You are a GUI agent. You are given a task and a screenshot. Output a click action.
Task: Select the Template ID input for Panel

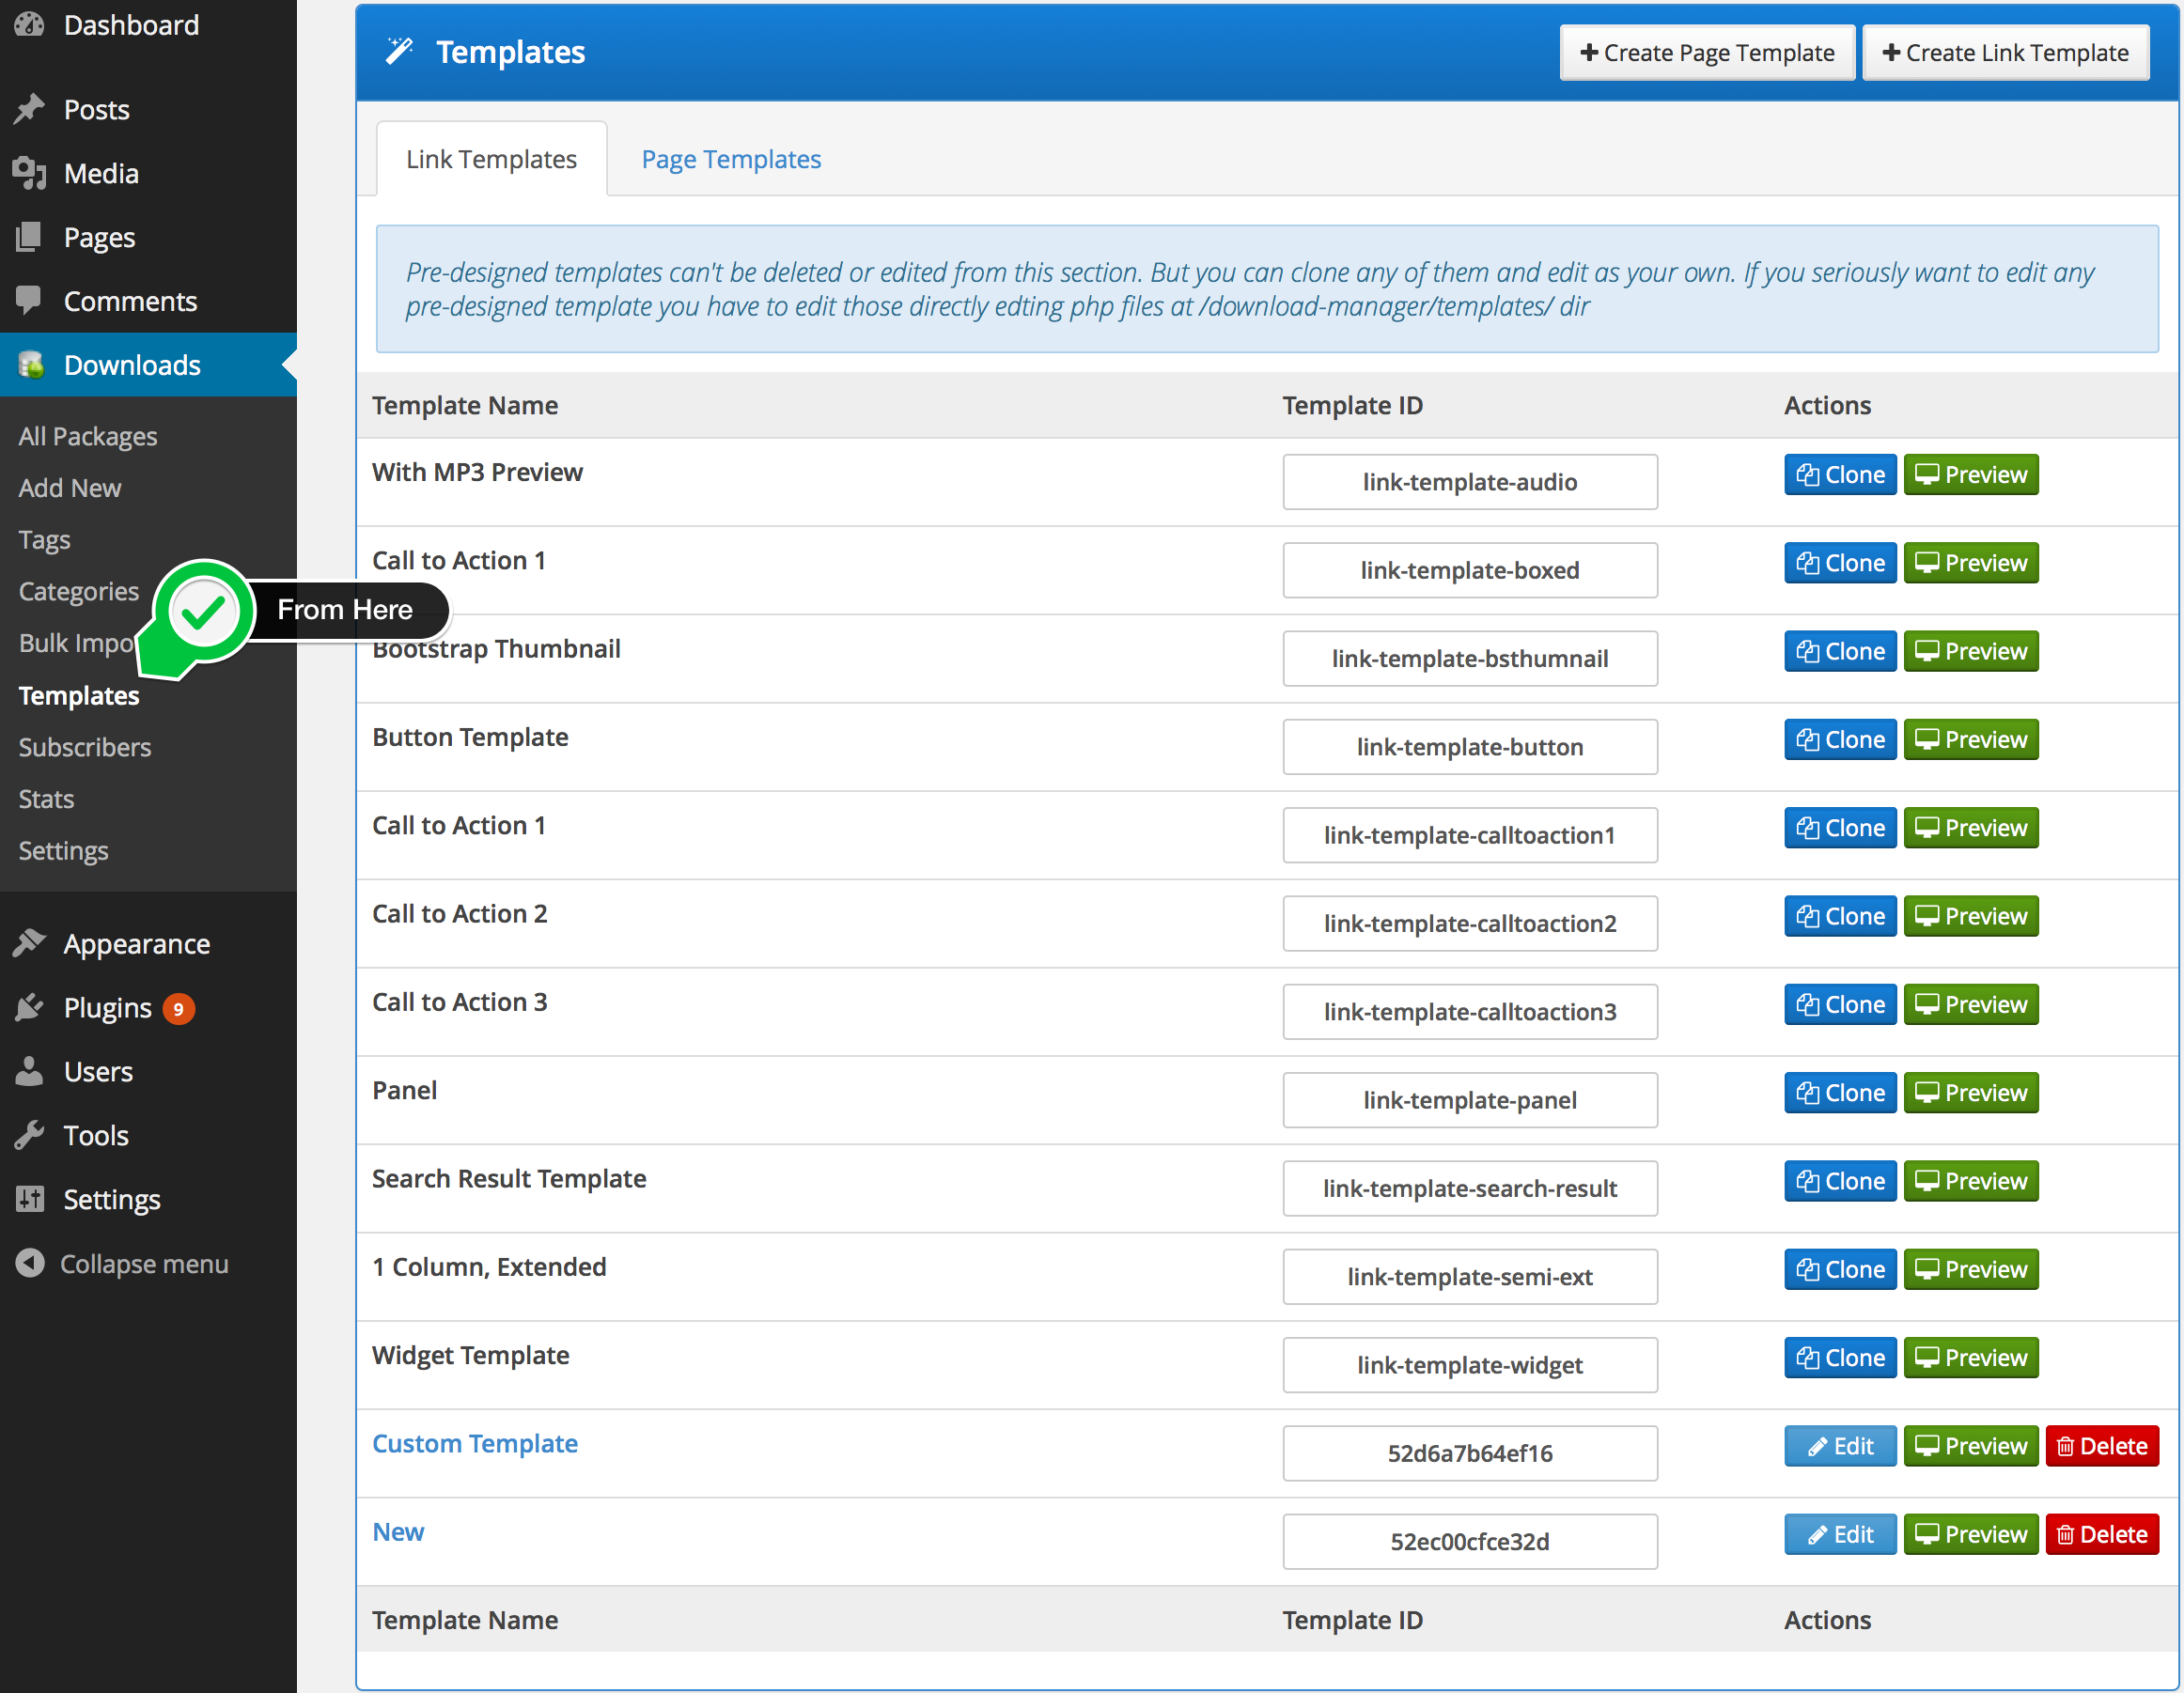1470,1099
